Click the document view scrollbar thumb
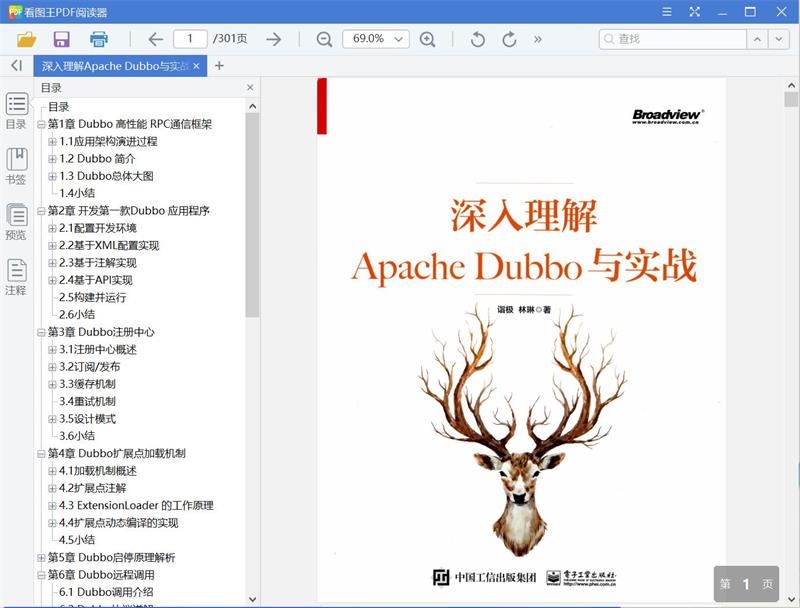 tap(791, 99)
